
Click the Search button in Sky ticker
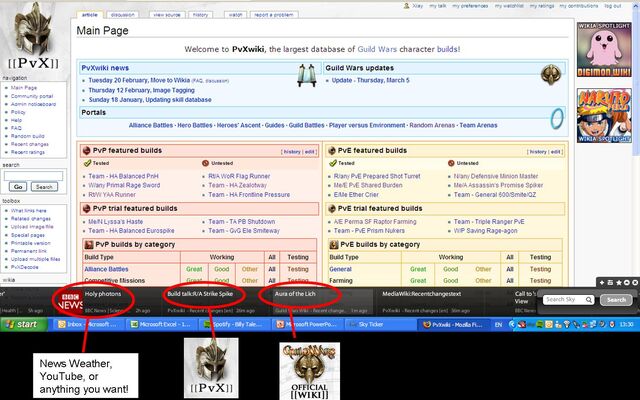pyautogui.click(x=616, y=300)
